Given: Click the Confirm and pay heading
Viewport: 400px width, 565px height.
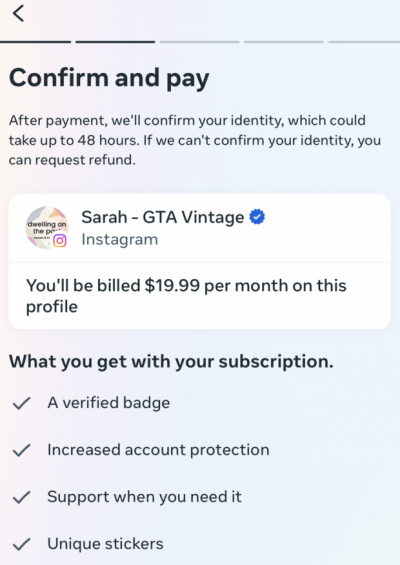Looking at the screenshot, I should [x=109, y=78].
